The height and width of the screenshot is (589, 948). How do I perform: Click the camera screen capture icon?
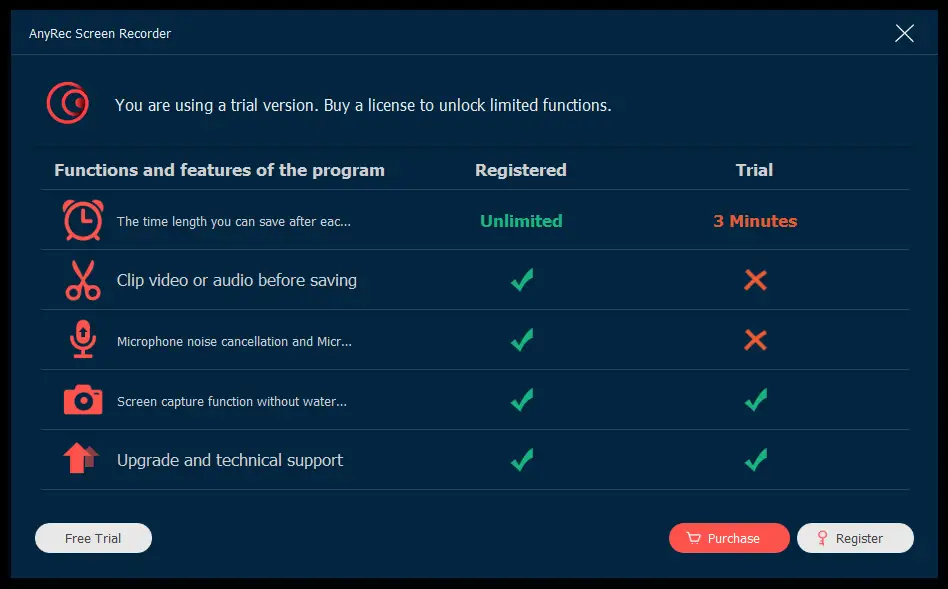coord(83,400)
